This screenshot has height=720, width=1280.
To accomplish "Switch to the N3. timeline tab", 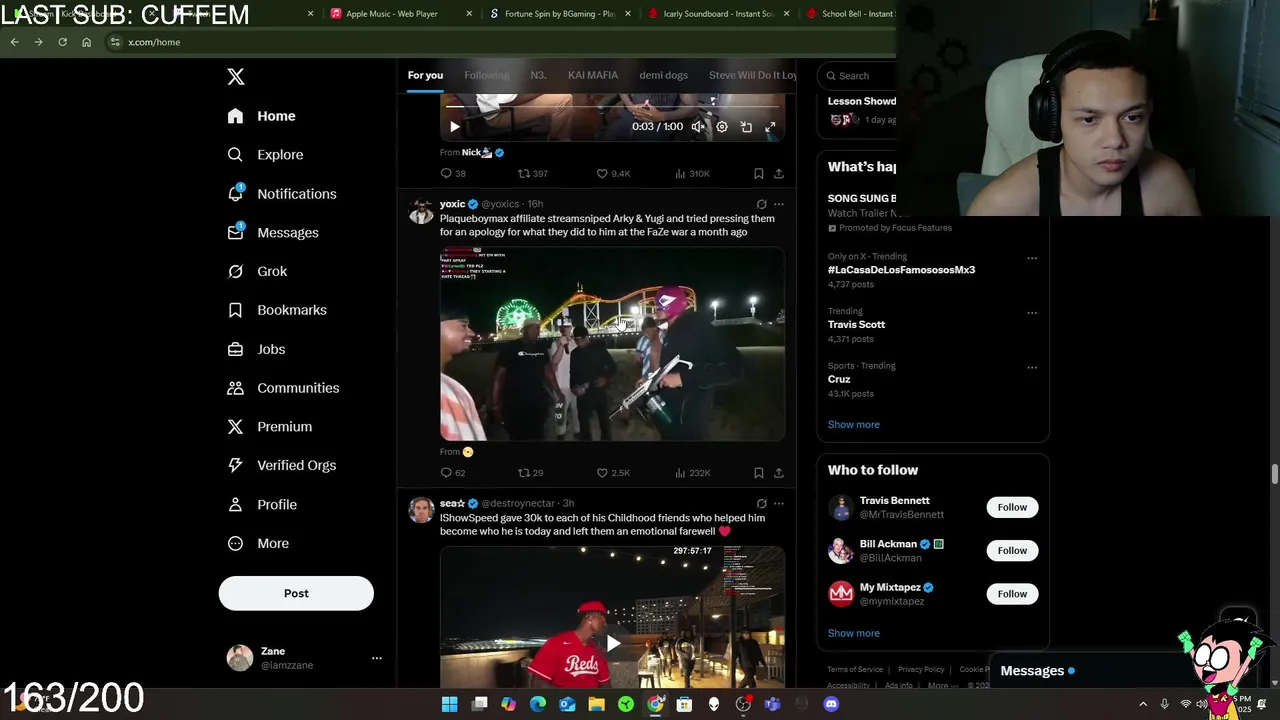I will (538, 76).
